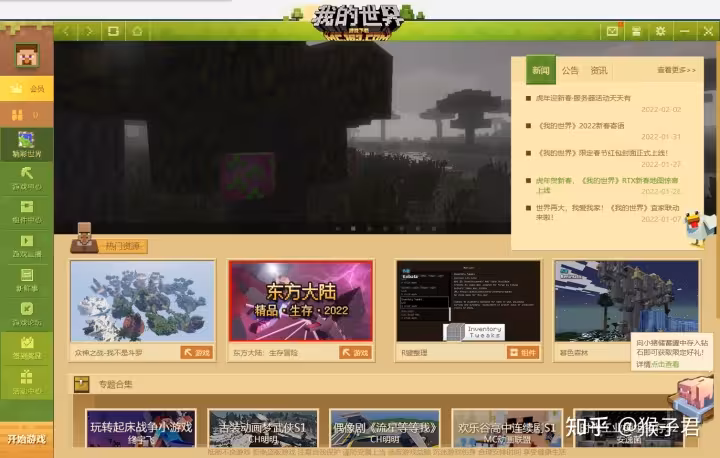
Task: Open news 世界再大，我爱我家 联动
Action: [607, 212]
